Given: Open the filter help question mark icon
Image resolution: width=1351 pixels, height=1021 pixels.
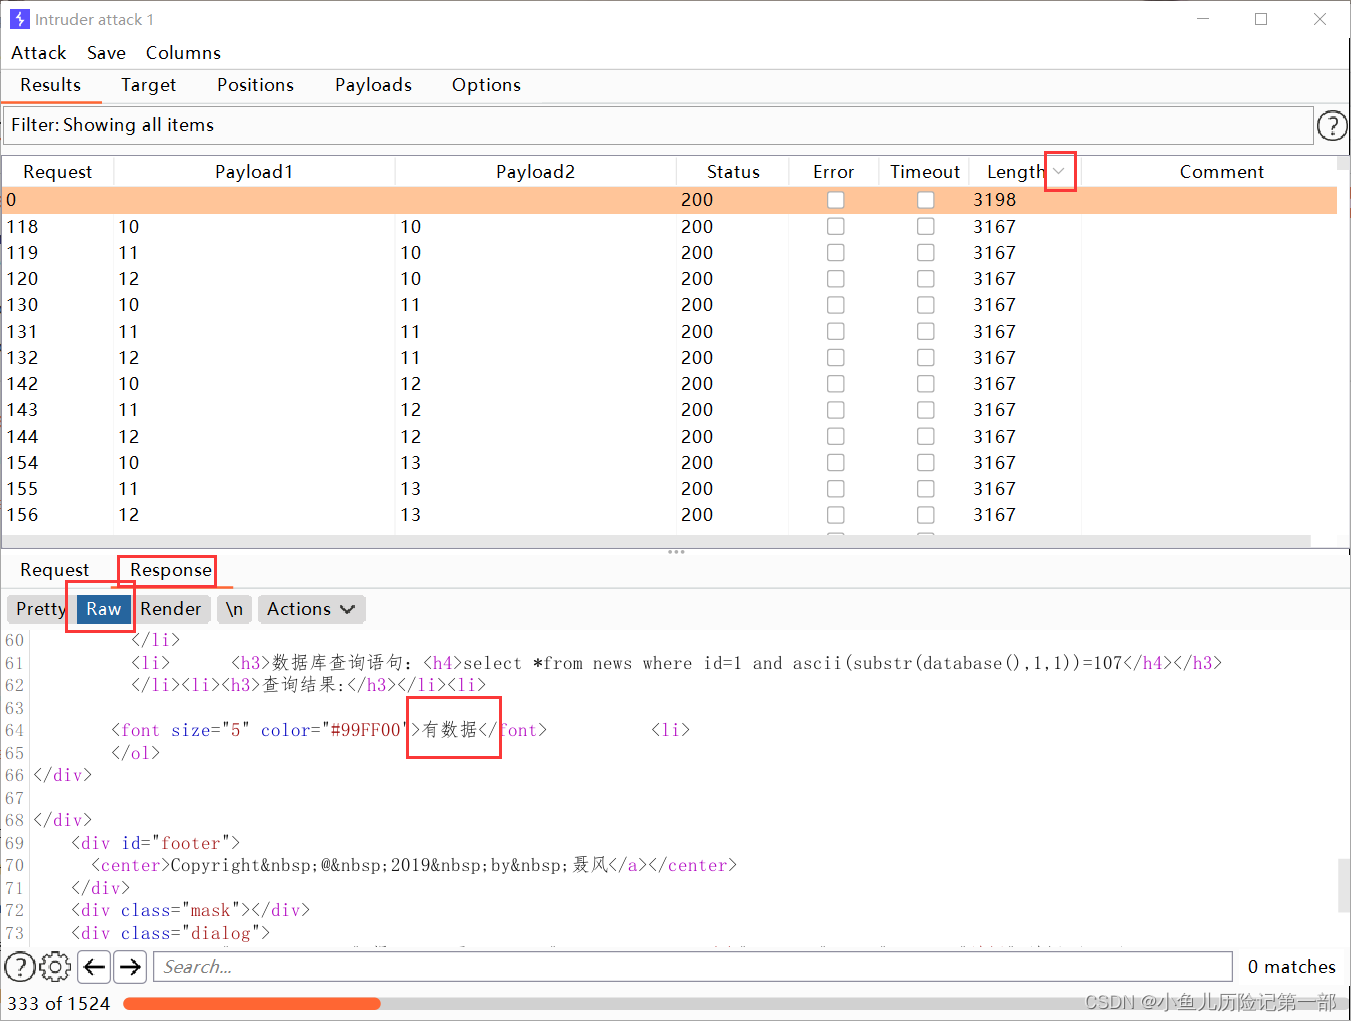Looking at the screenshot, I should coord(1332,126).
